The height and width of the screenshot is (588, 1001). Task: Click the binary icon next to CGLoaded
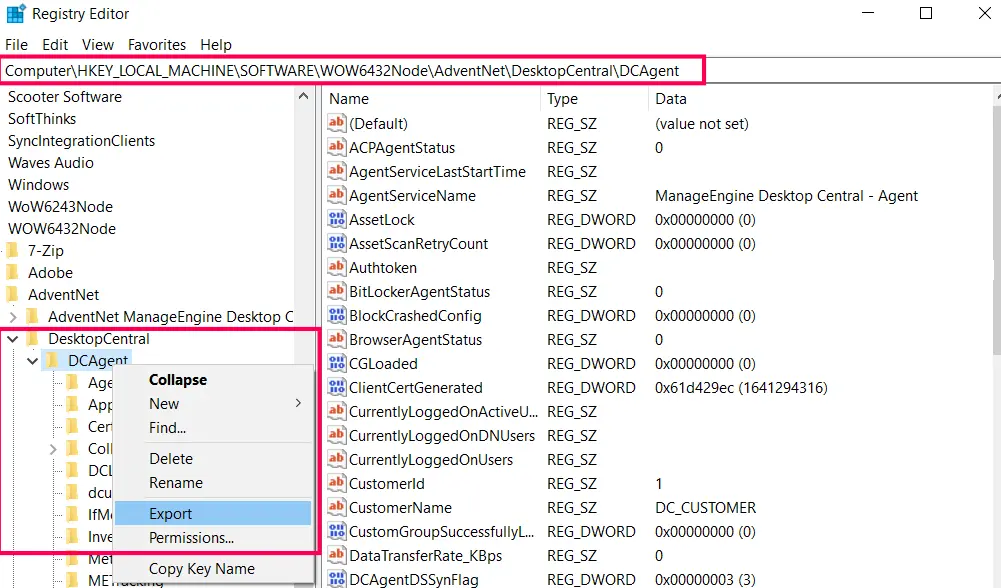coord(336,364)
